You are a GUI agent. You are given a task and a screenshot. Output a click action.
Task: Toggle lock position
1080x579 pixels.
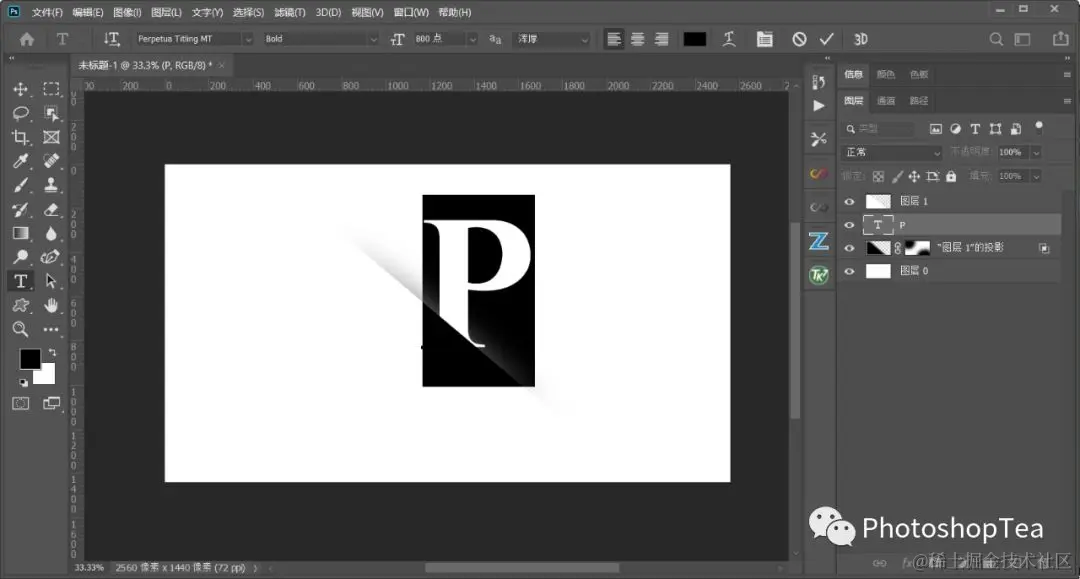click(x=914, y=177)
